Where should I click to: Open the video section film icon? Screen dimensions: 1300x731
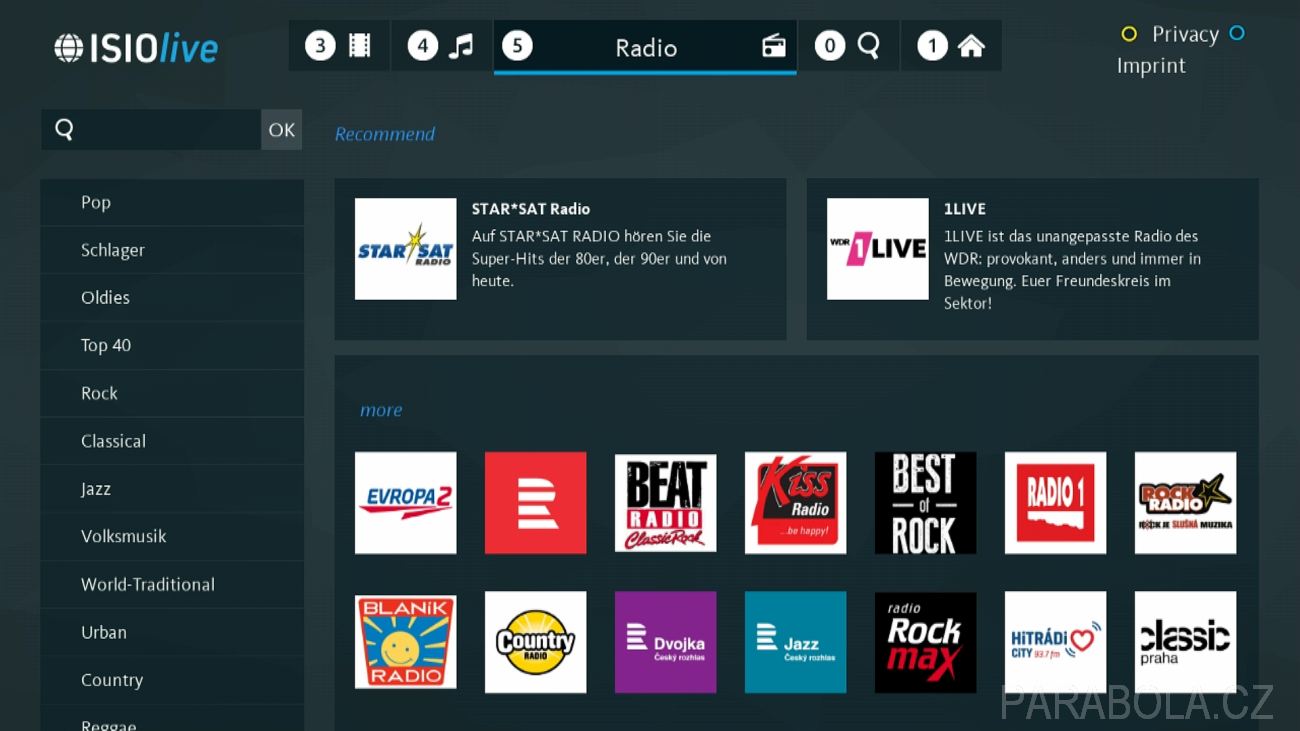[360, 45]
